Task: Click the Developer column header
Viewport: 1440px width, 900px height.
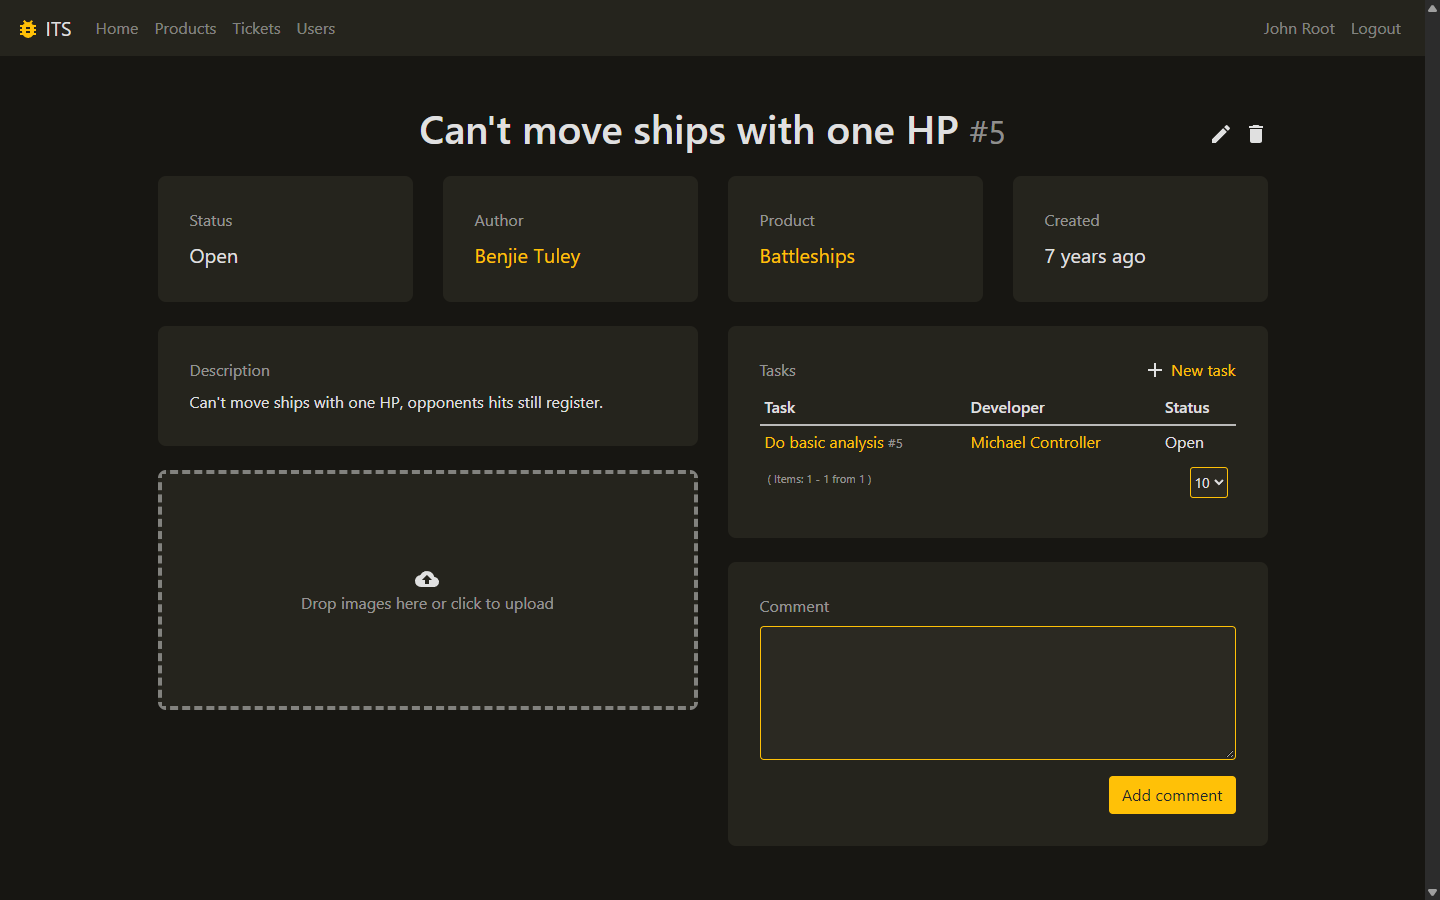Action: tap(1007, 408)
